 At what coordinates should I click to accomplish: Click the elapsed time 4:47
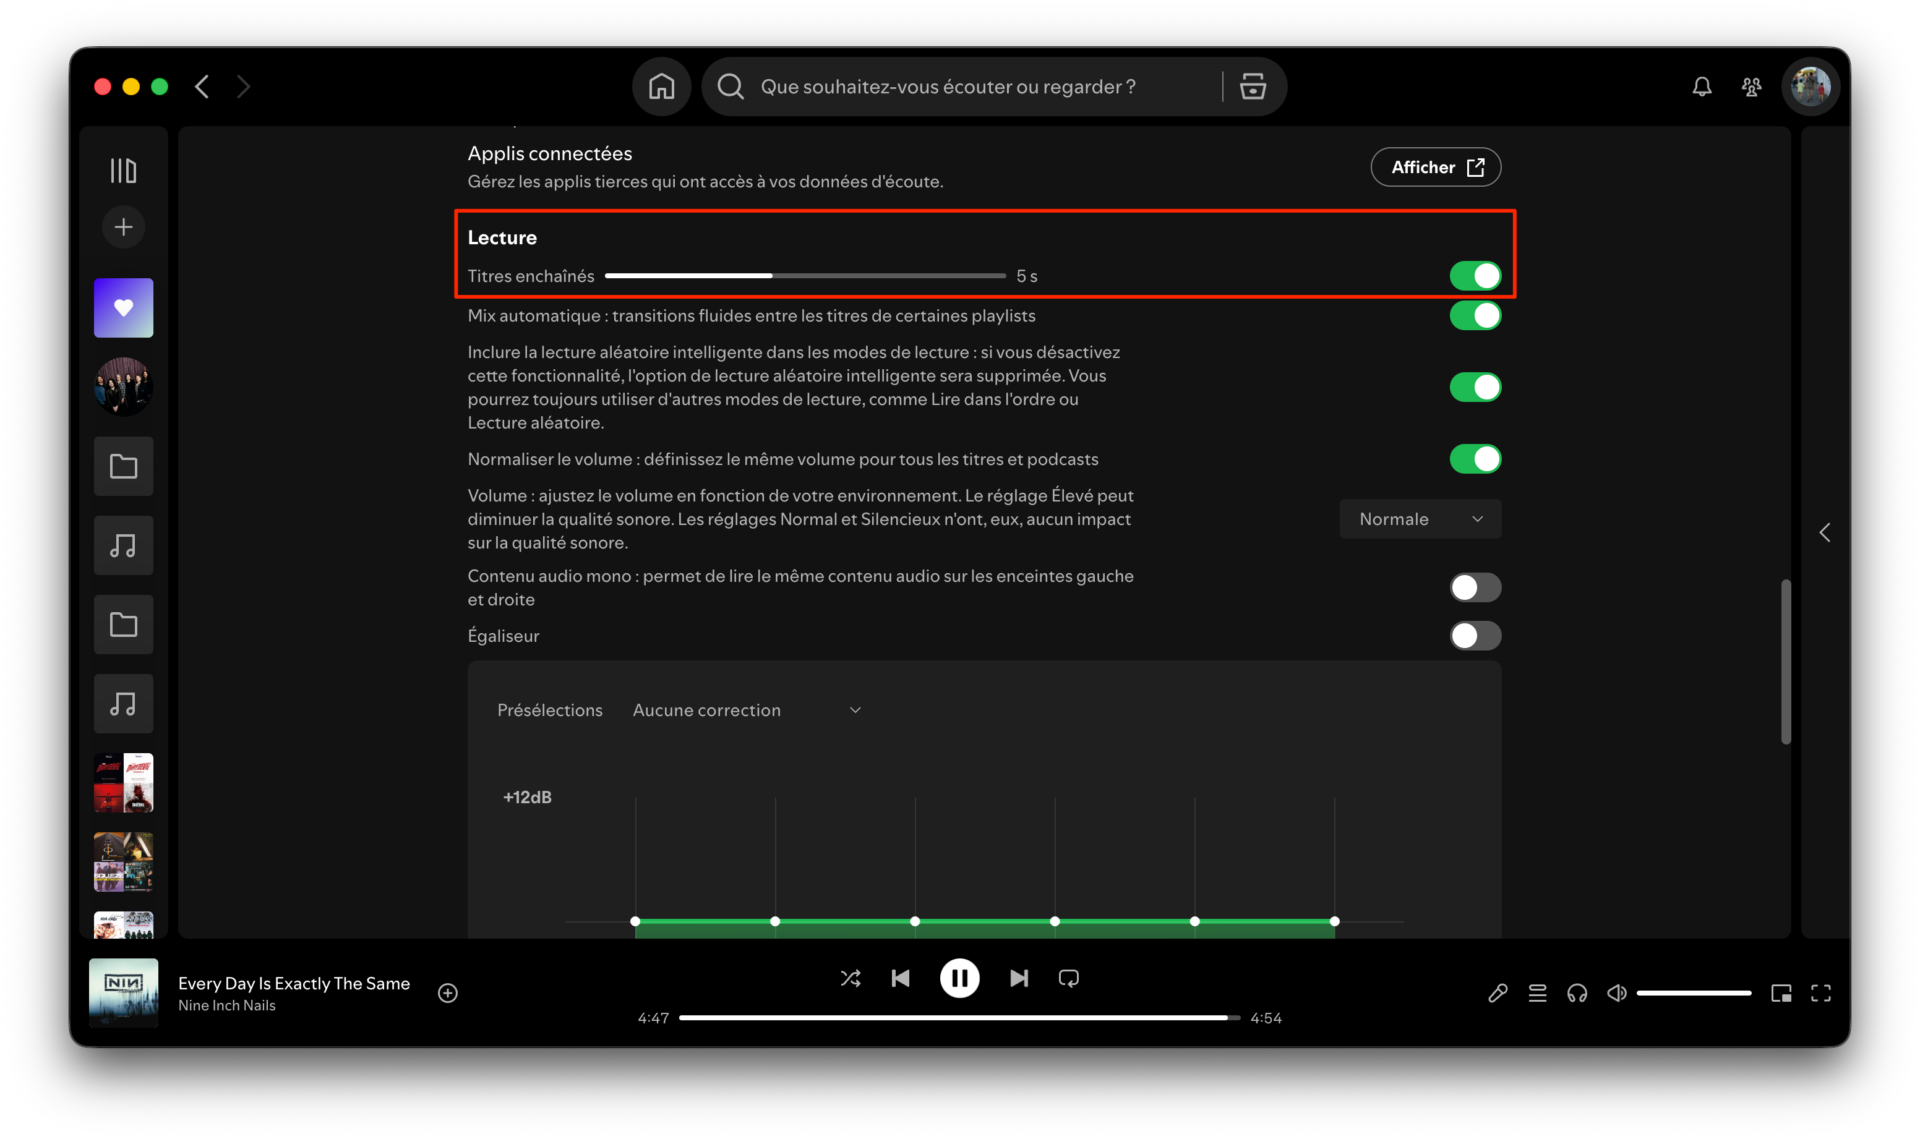tap(653, 1018)
